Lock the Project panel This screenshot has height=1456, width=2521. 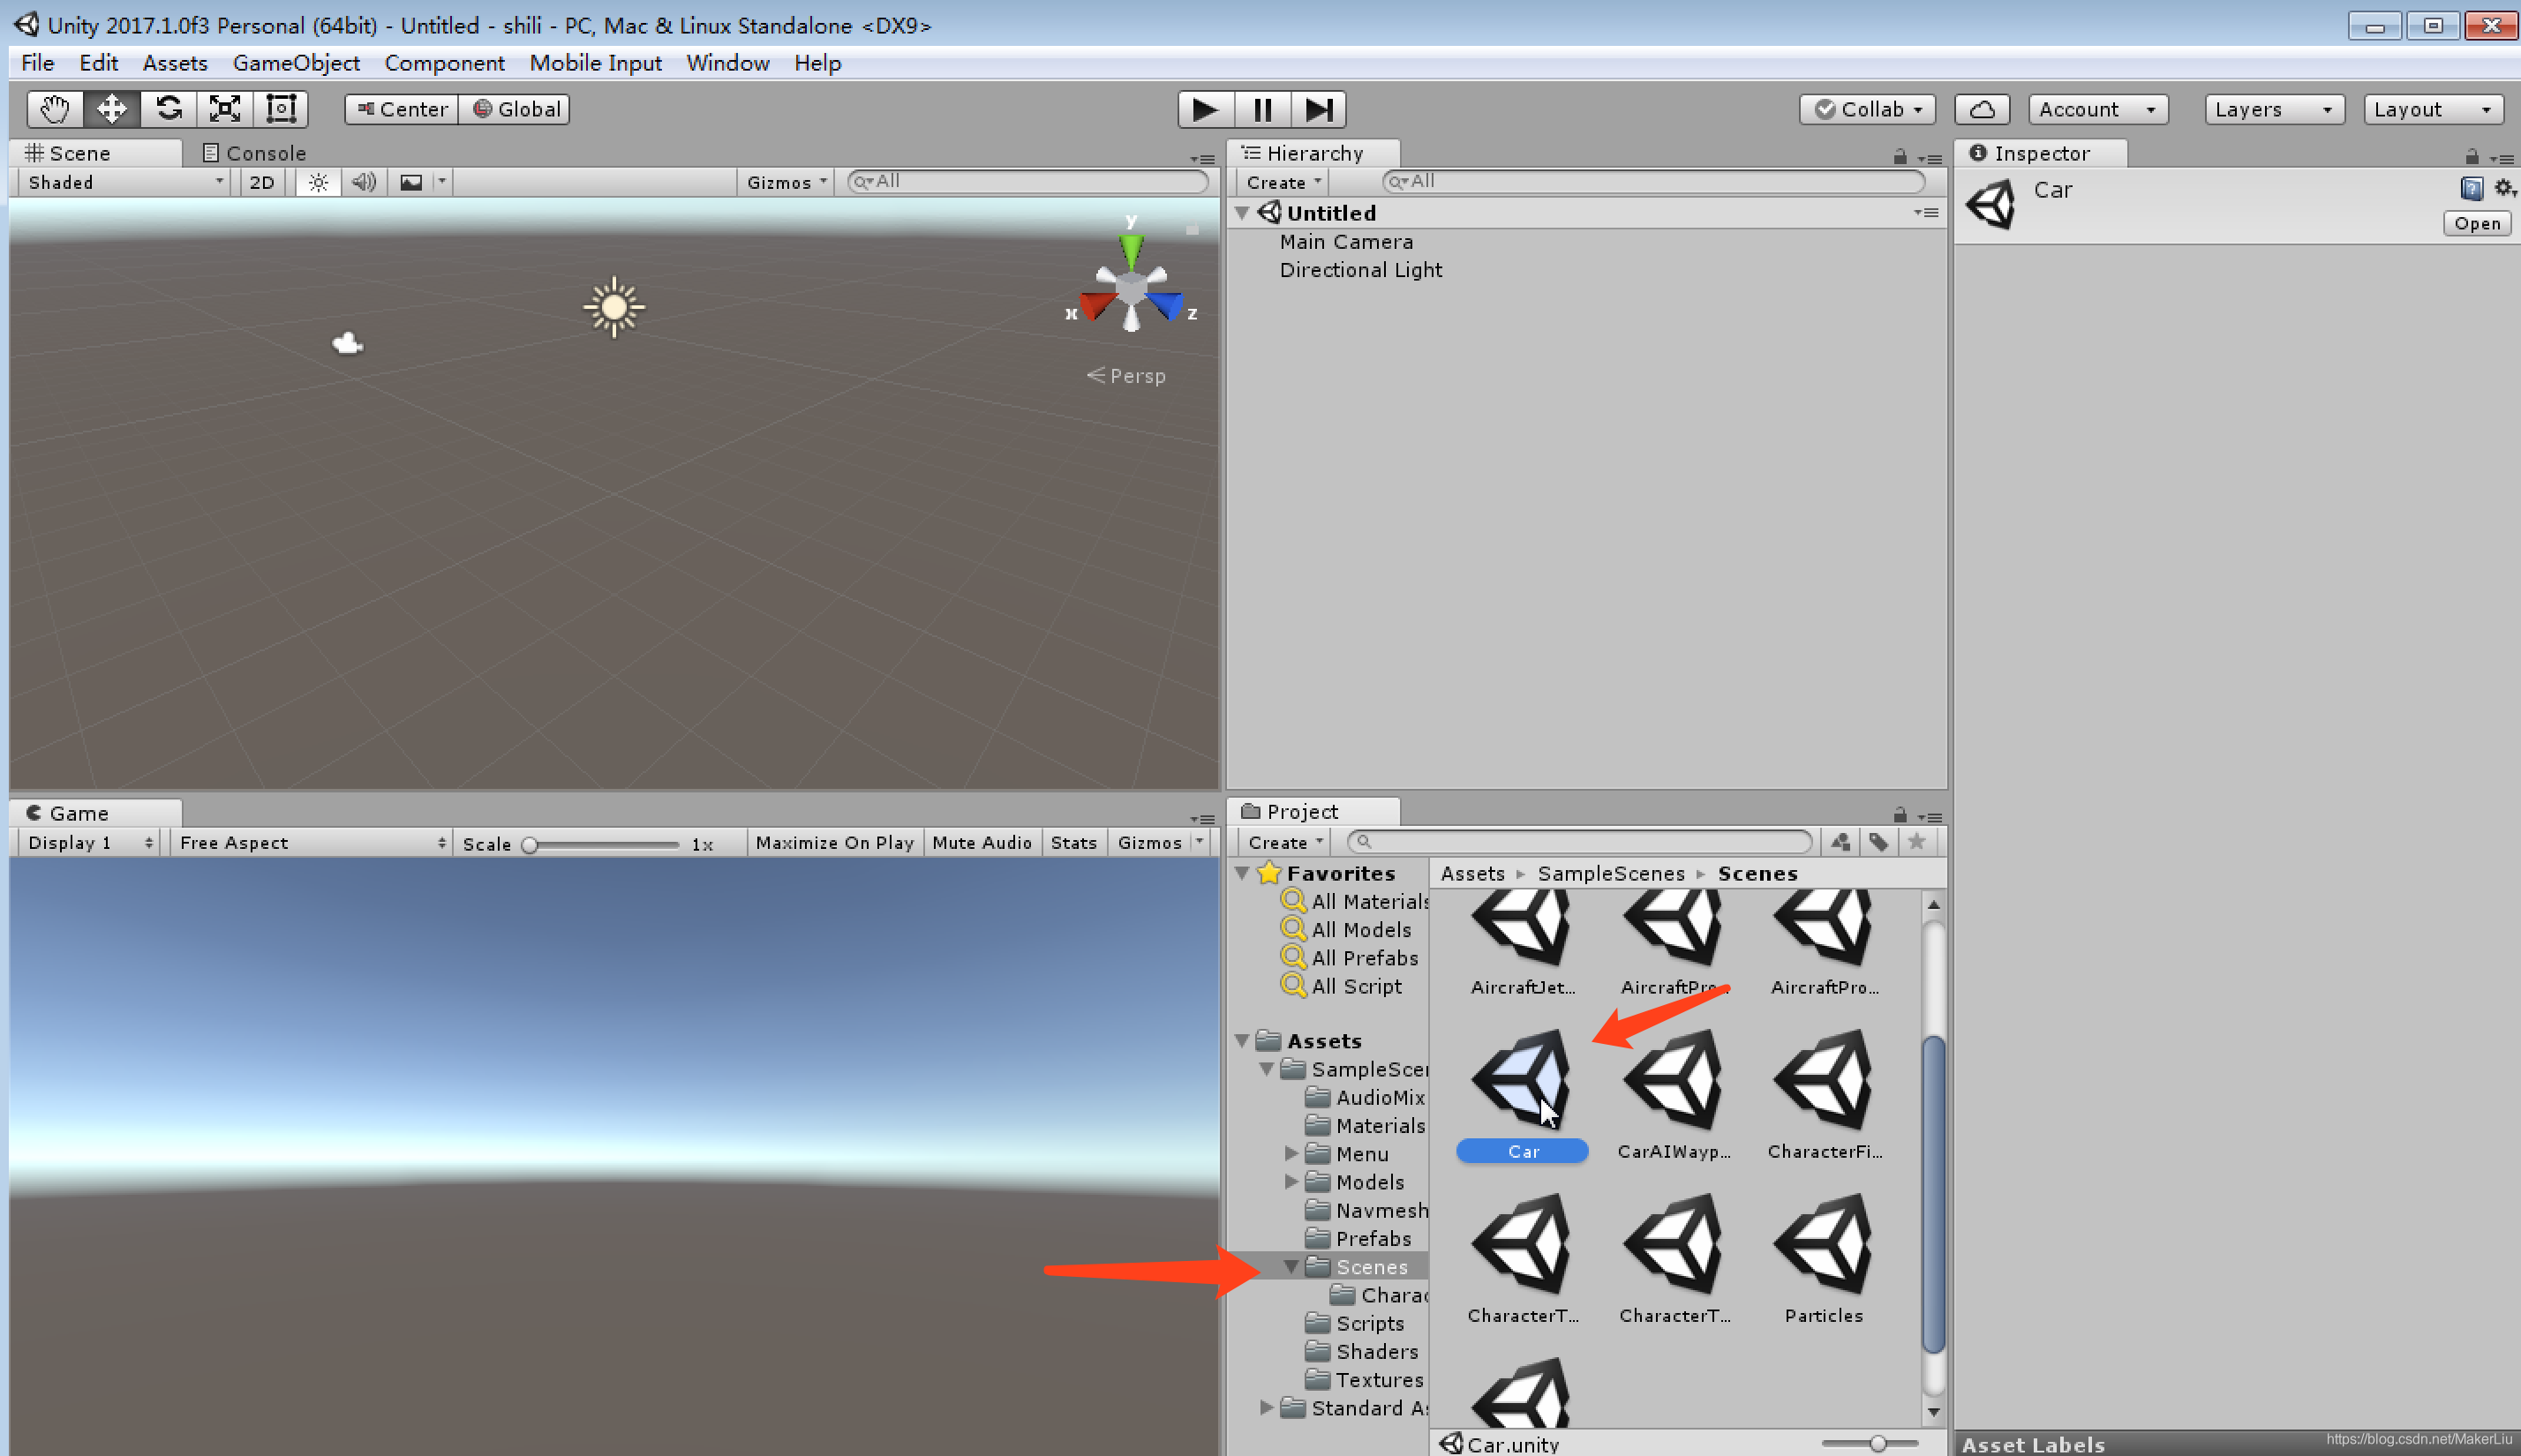[x=1899, y=815]
